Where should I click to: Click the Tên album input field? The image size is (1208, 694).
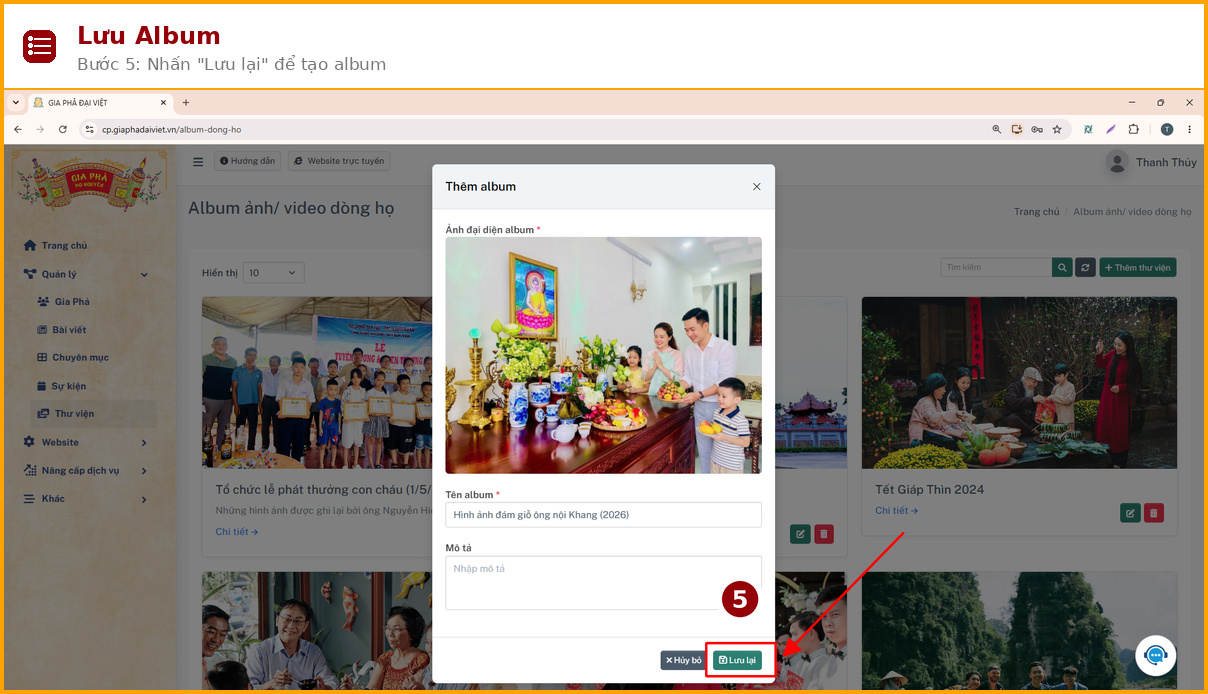click(603, 515)
